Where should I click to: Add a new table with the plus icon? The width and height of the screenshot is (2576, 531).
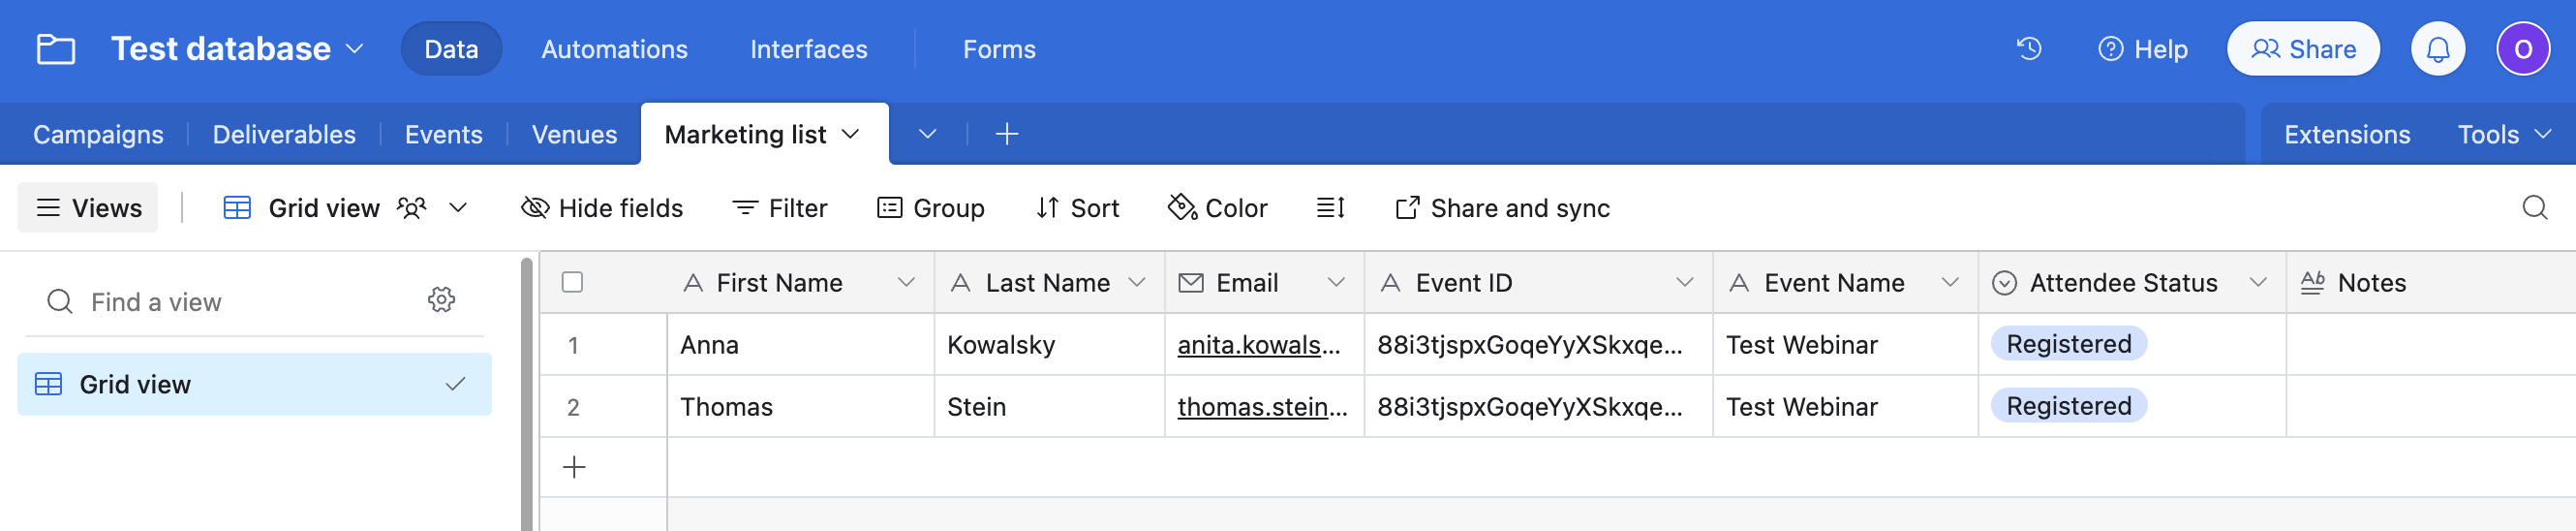coord(1007,134)
